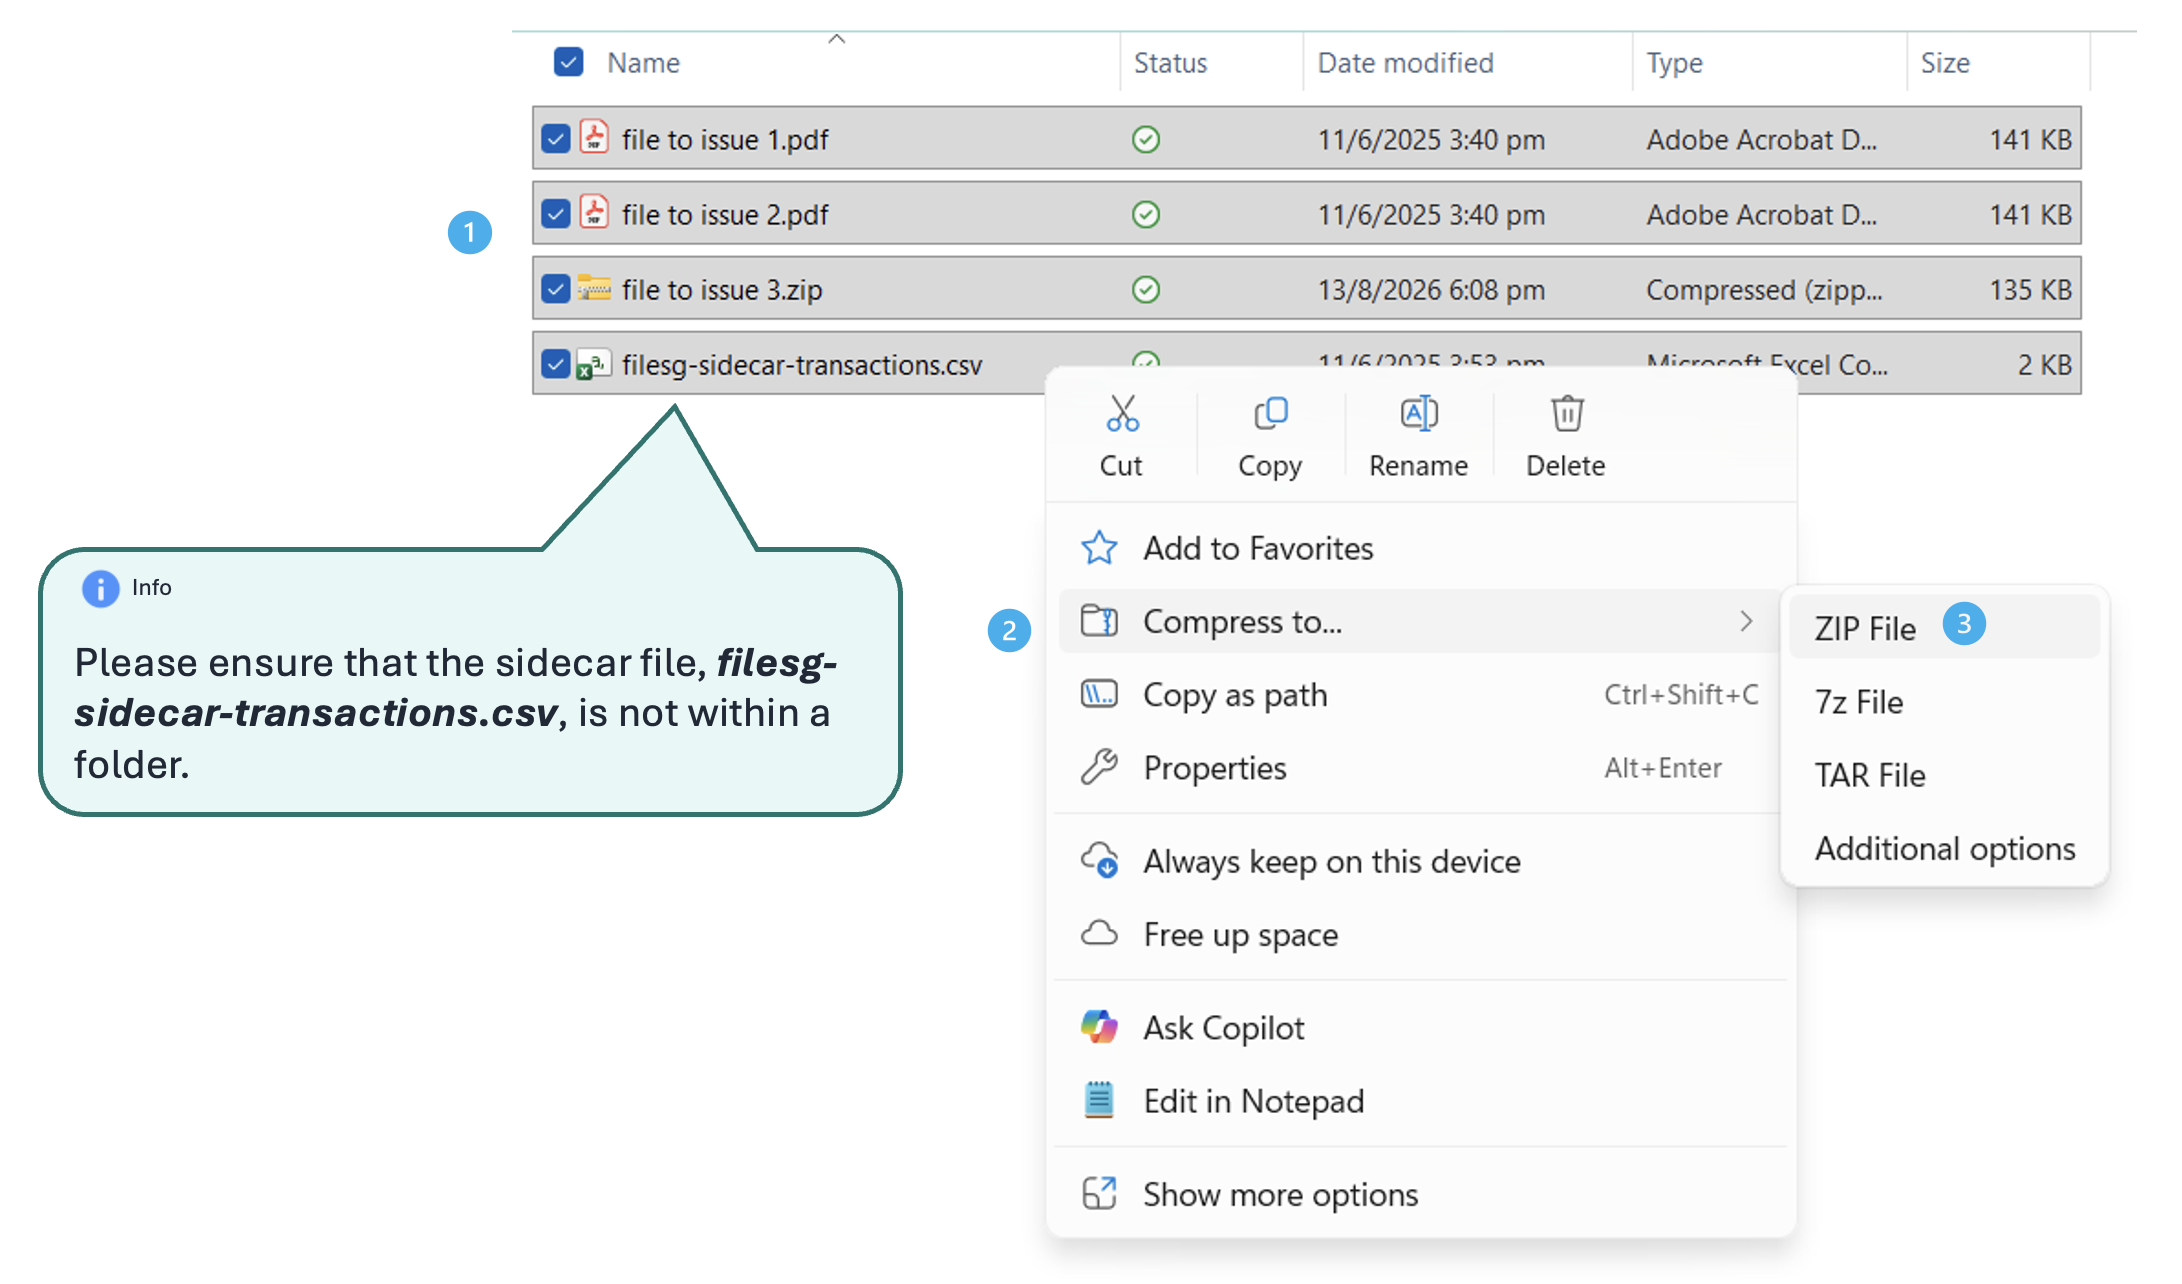Click the Copy icon in context menu
The image size is (2182, 1284).
click(x=1270, y=413)
